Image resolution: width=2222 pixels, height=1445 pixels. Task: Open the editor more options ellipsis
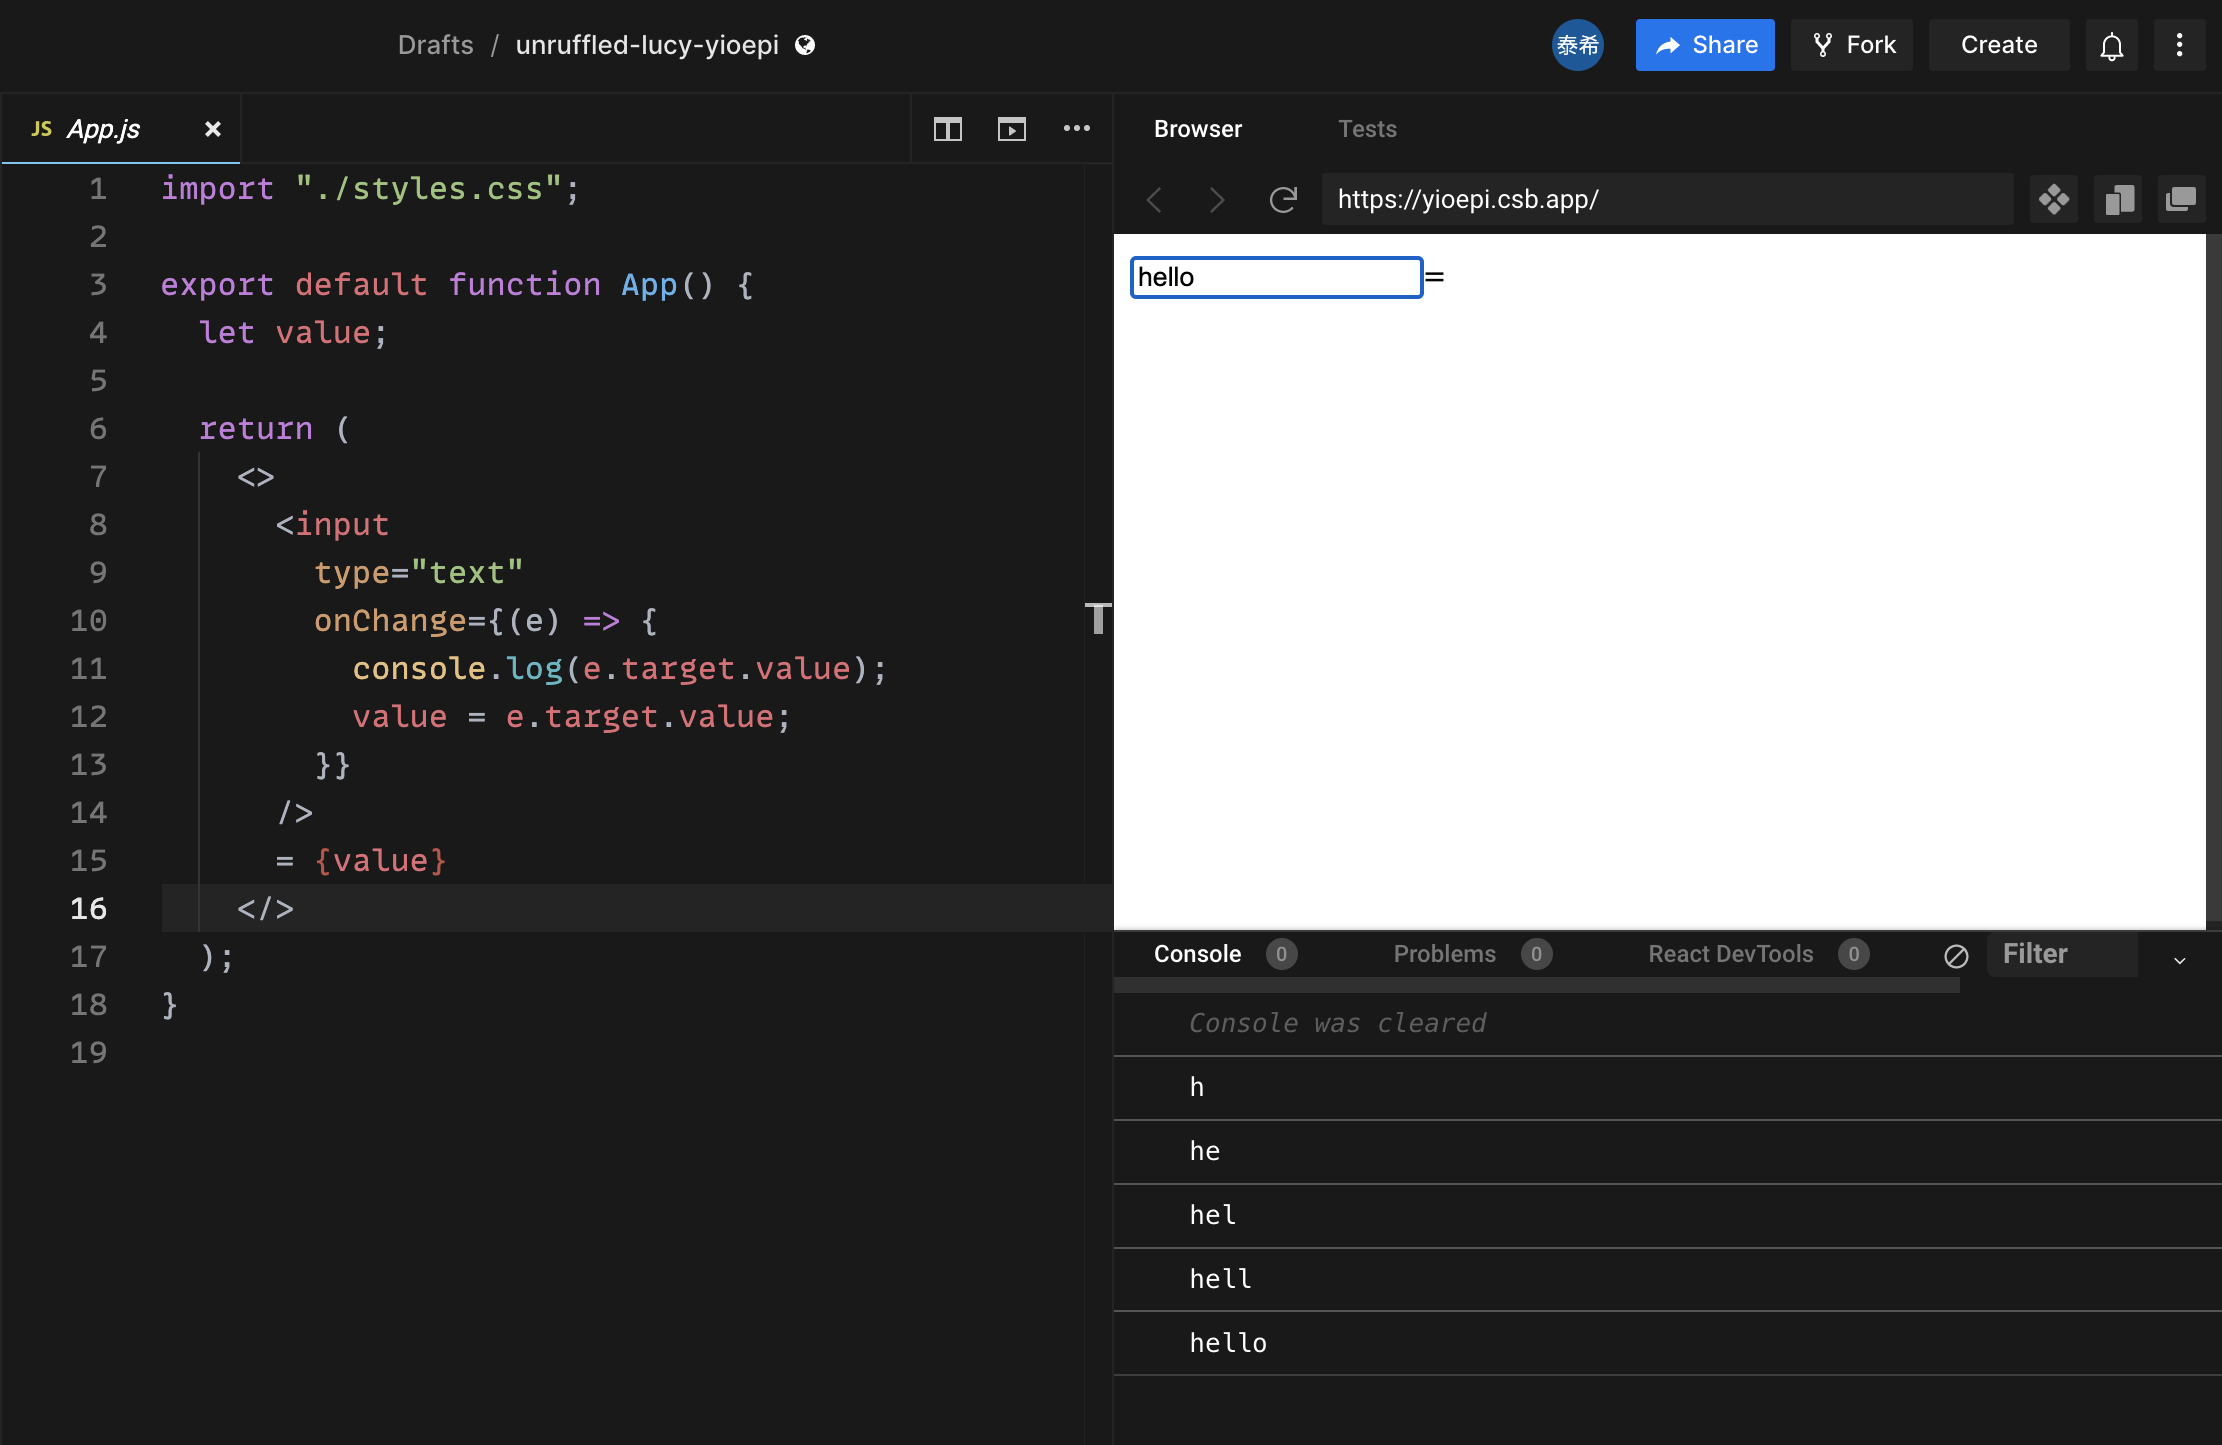click(x=1076, y=129)
